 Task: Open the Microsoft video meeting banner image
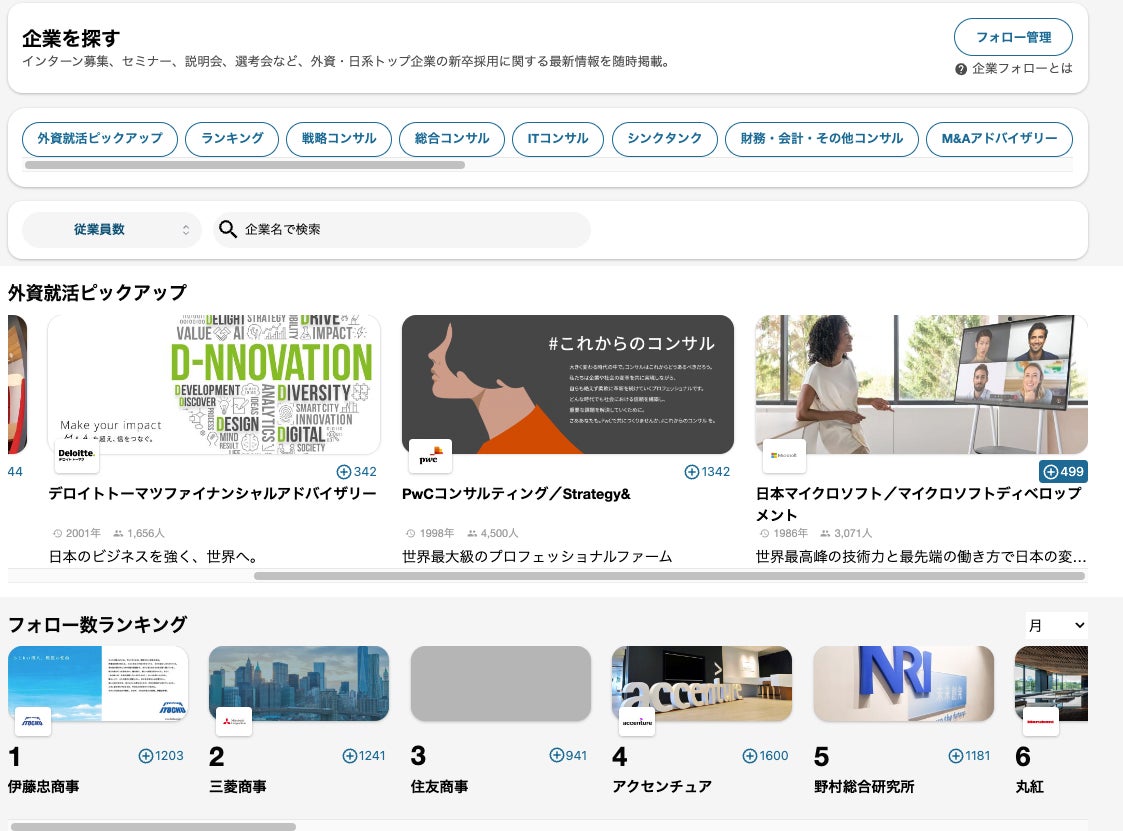pos(922,384)
